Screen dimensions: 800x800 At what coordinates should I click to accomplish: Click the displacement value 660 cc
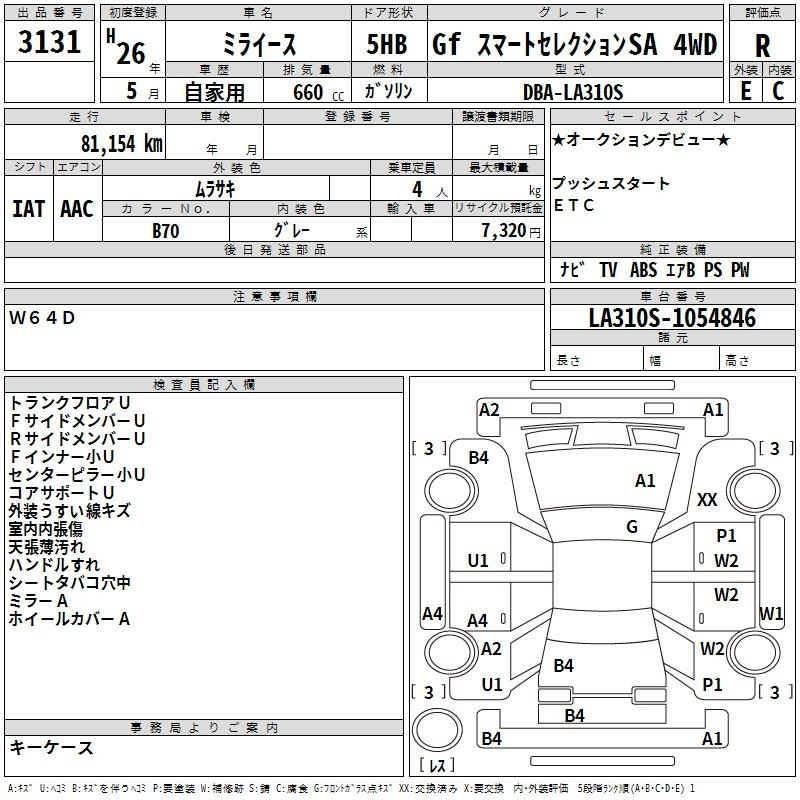coord(318,92)
